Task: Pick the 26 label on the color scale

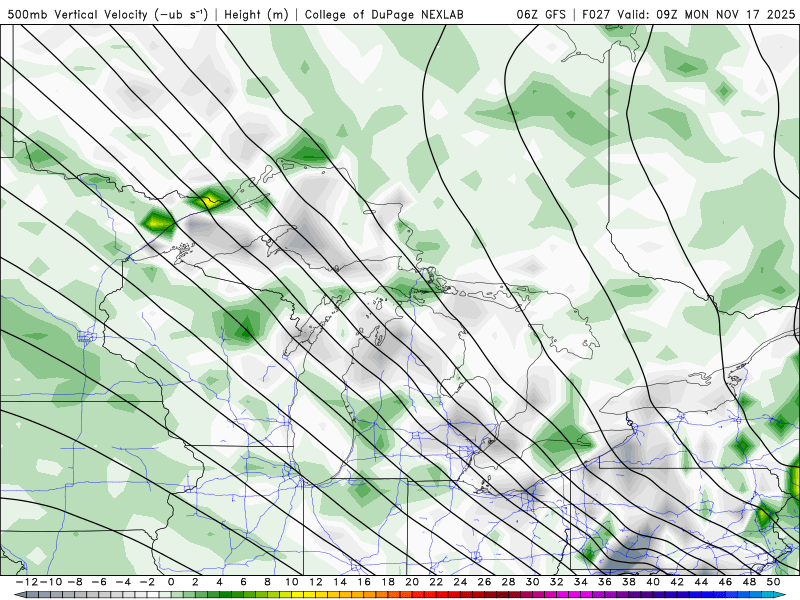Action: coord(484,582)
